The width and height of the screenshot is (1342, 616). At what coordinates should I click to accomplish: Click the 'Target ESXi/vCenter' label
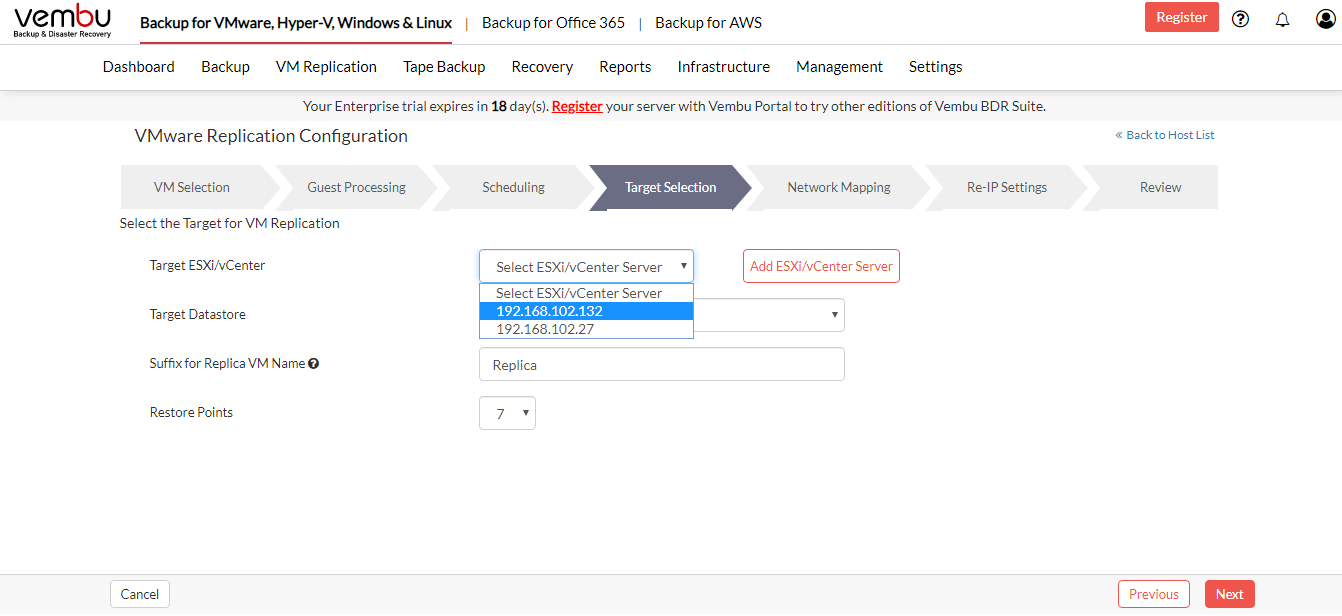(x=208, y=265)
